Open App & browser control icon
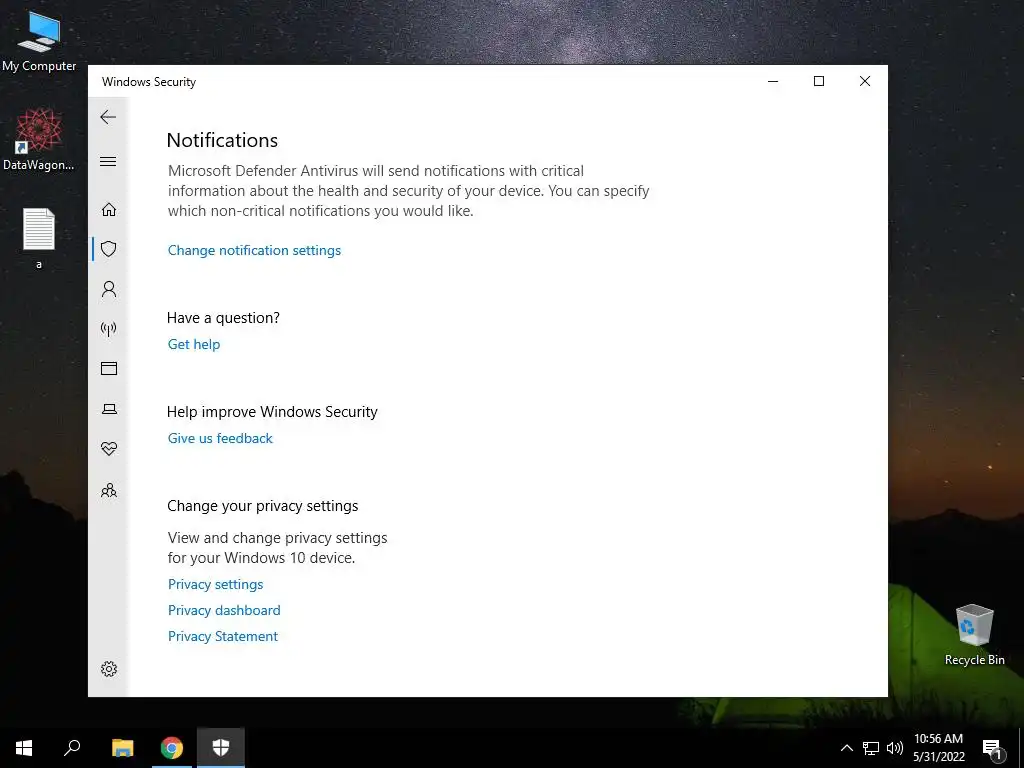The width and height of the screenshot is (1024, 768). tap(109, 369)
